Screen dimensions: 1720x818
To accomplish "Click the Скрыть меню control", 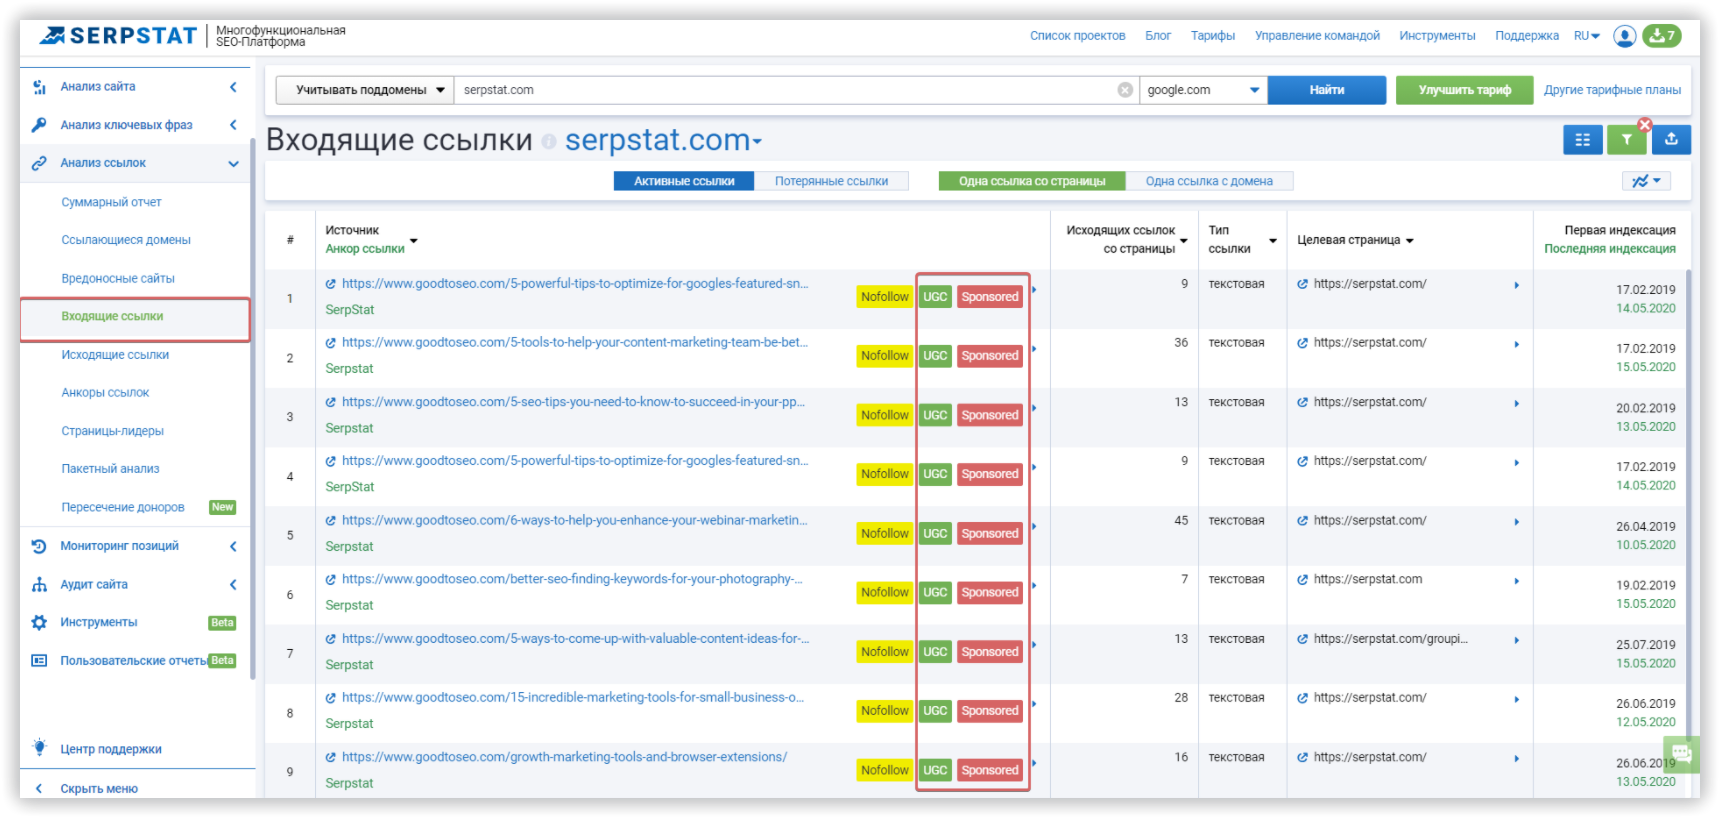I will (x=99, y=789).
